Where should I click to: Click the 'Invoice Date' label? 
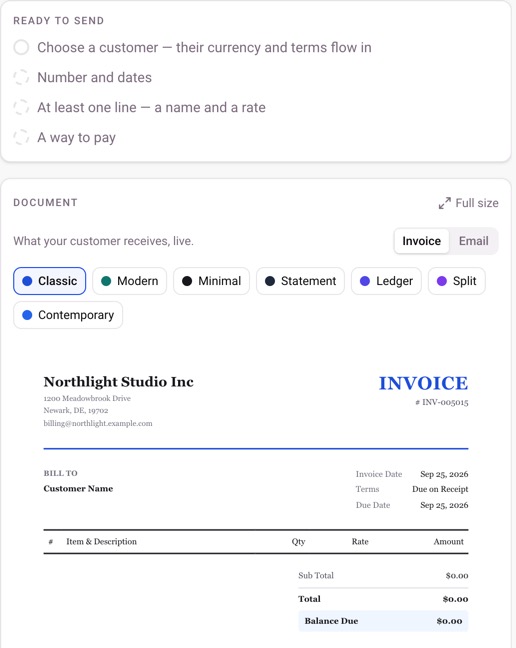(379, 474)
